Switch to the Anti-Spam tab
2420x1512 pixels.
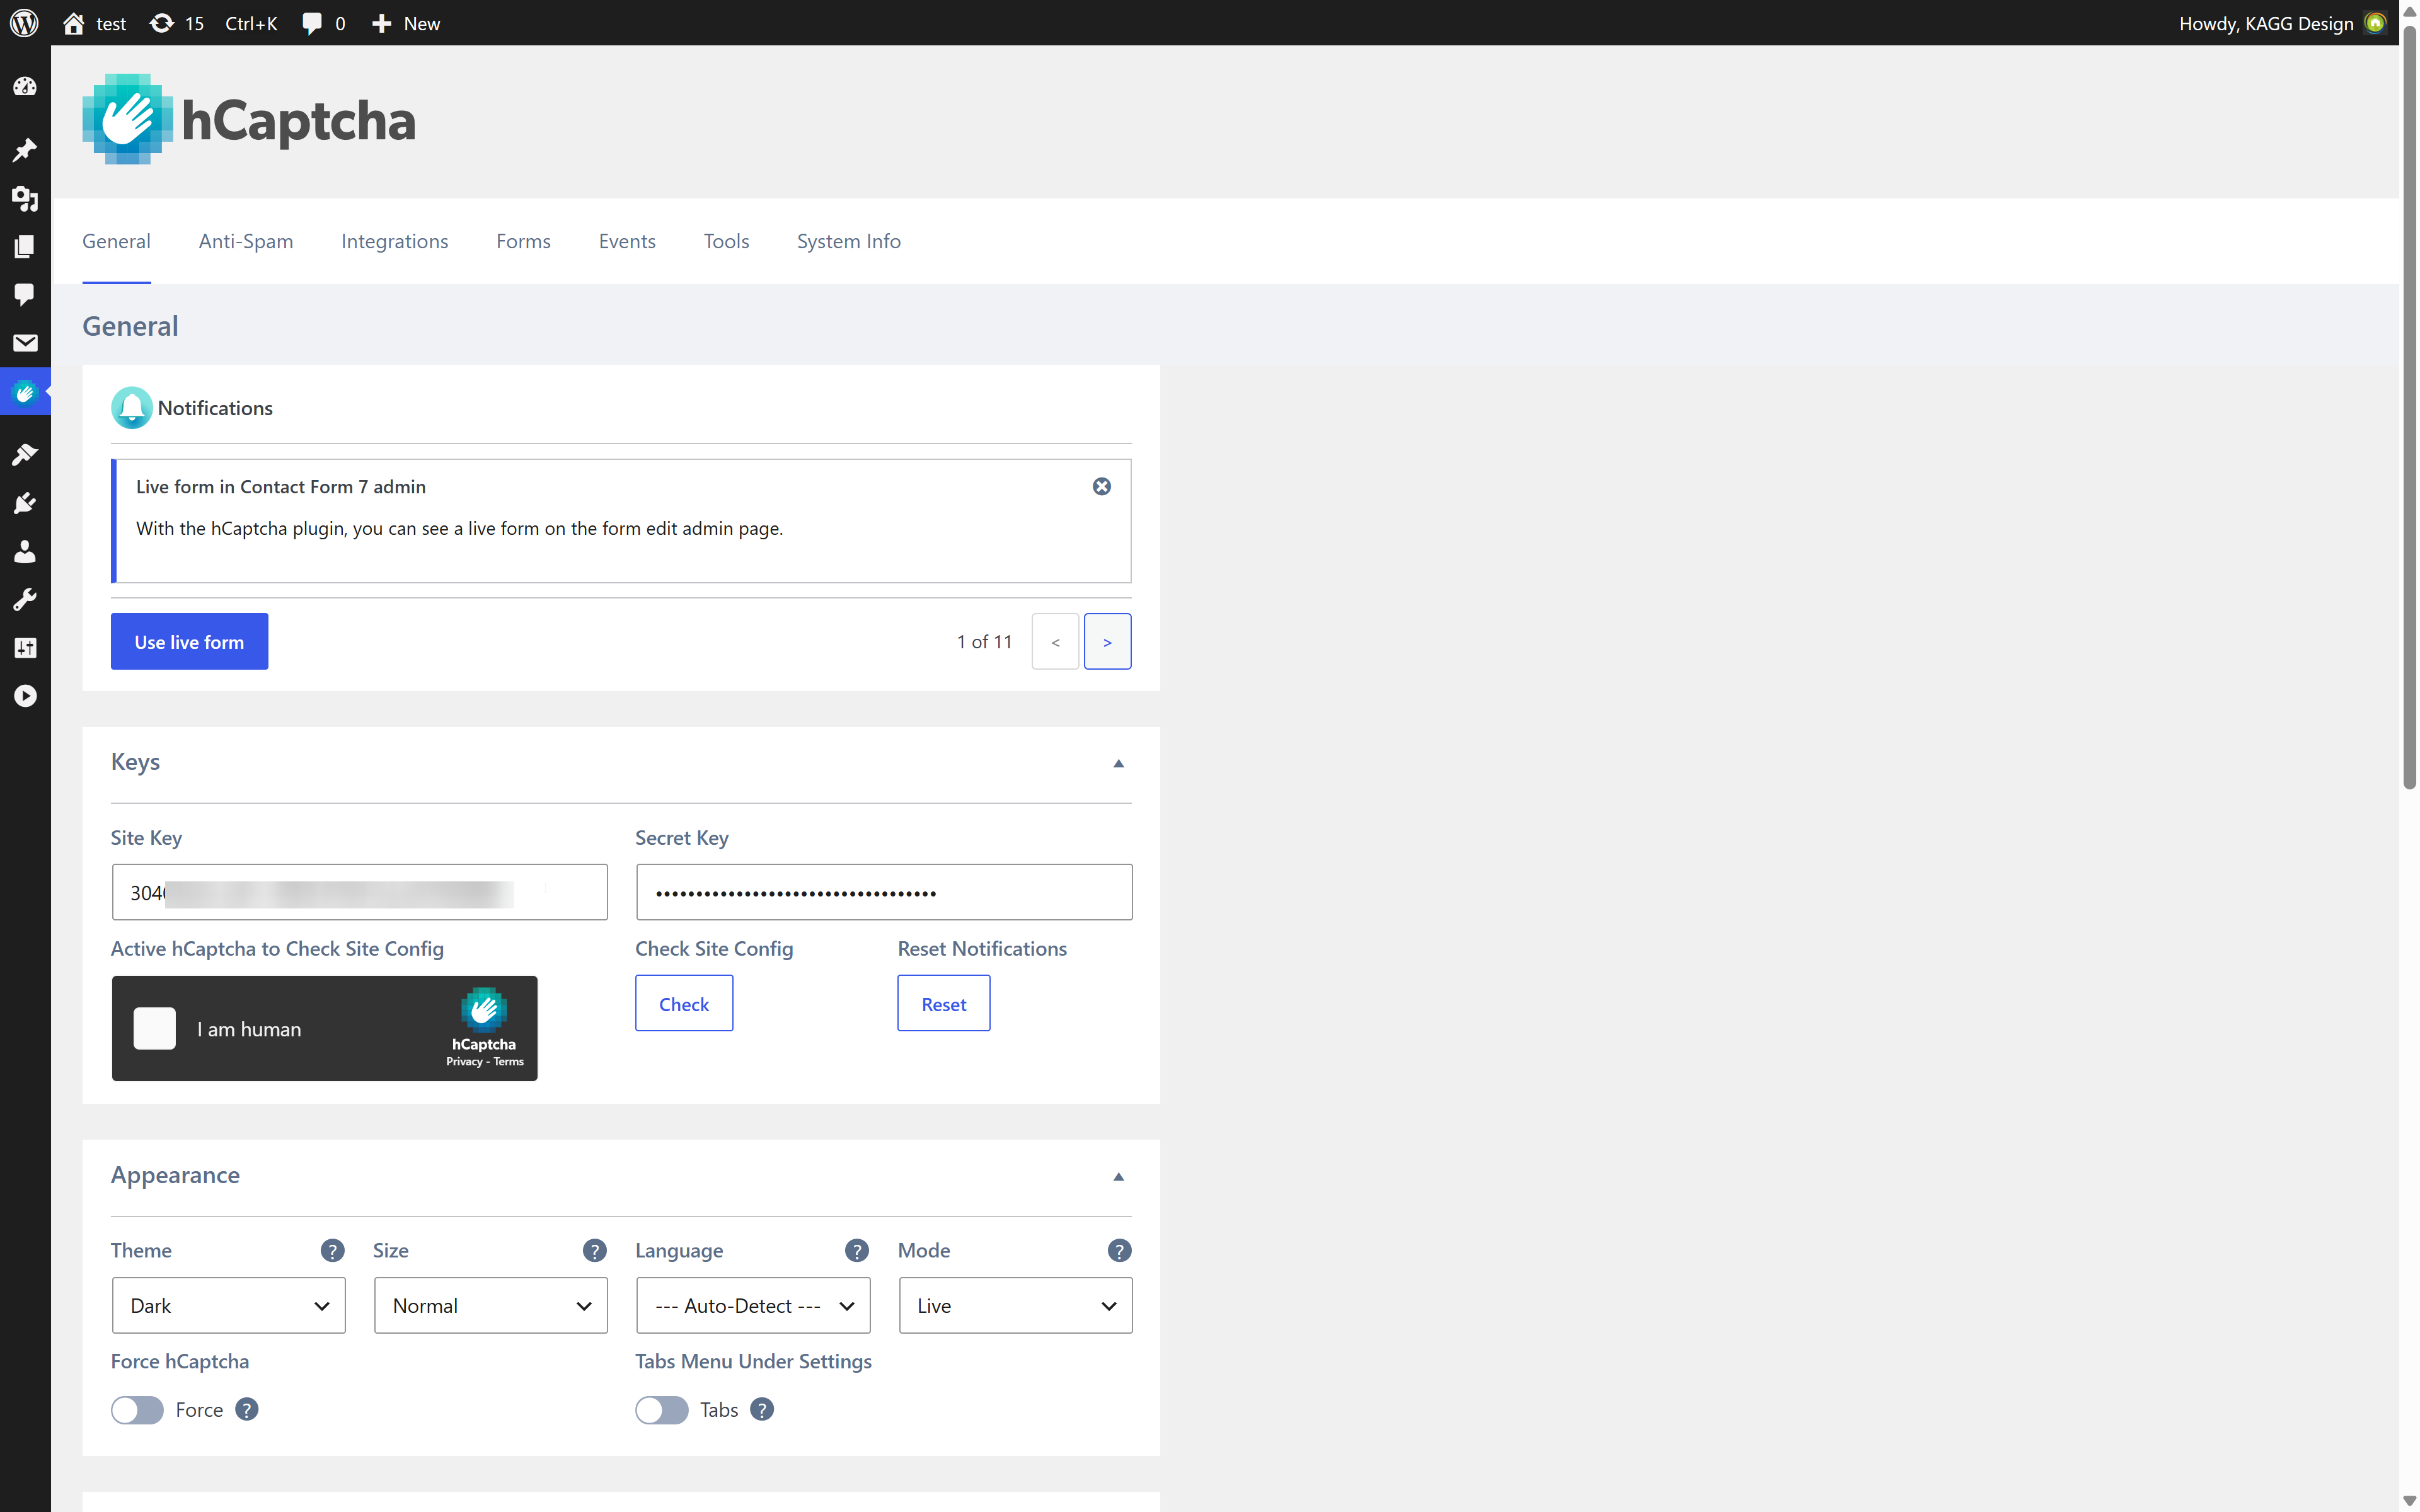(x=245, y=240)
